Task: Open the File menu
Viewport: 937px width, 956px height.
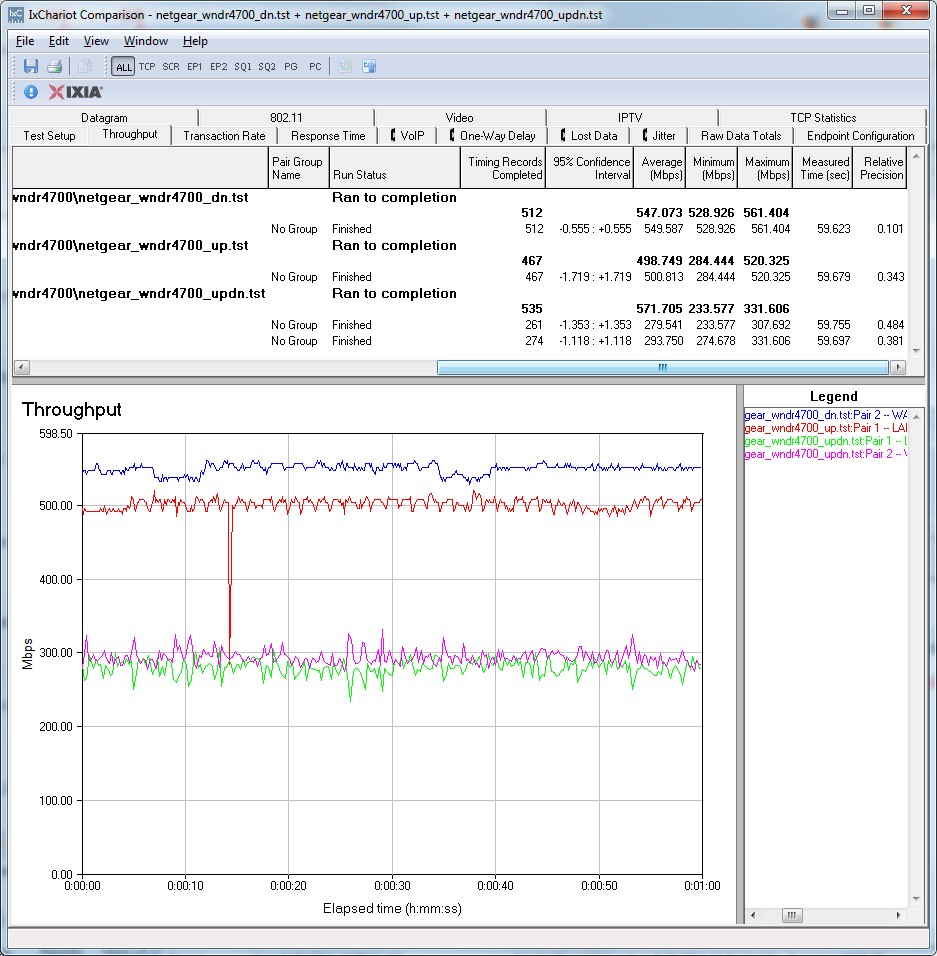Action: click(25, 41)
